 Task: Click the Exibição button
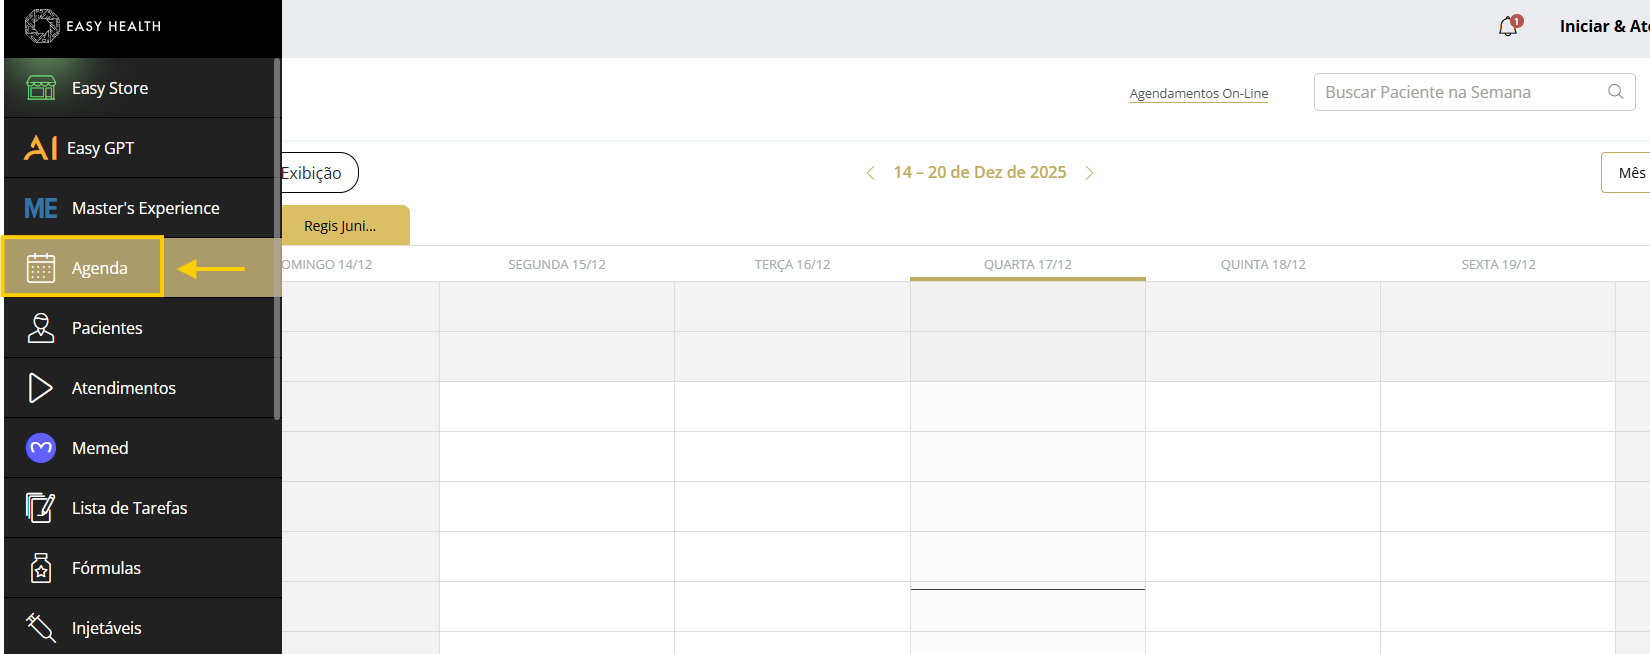(x=314, y=173)
